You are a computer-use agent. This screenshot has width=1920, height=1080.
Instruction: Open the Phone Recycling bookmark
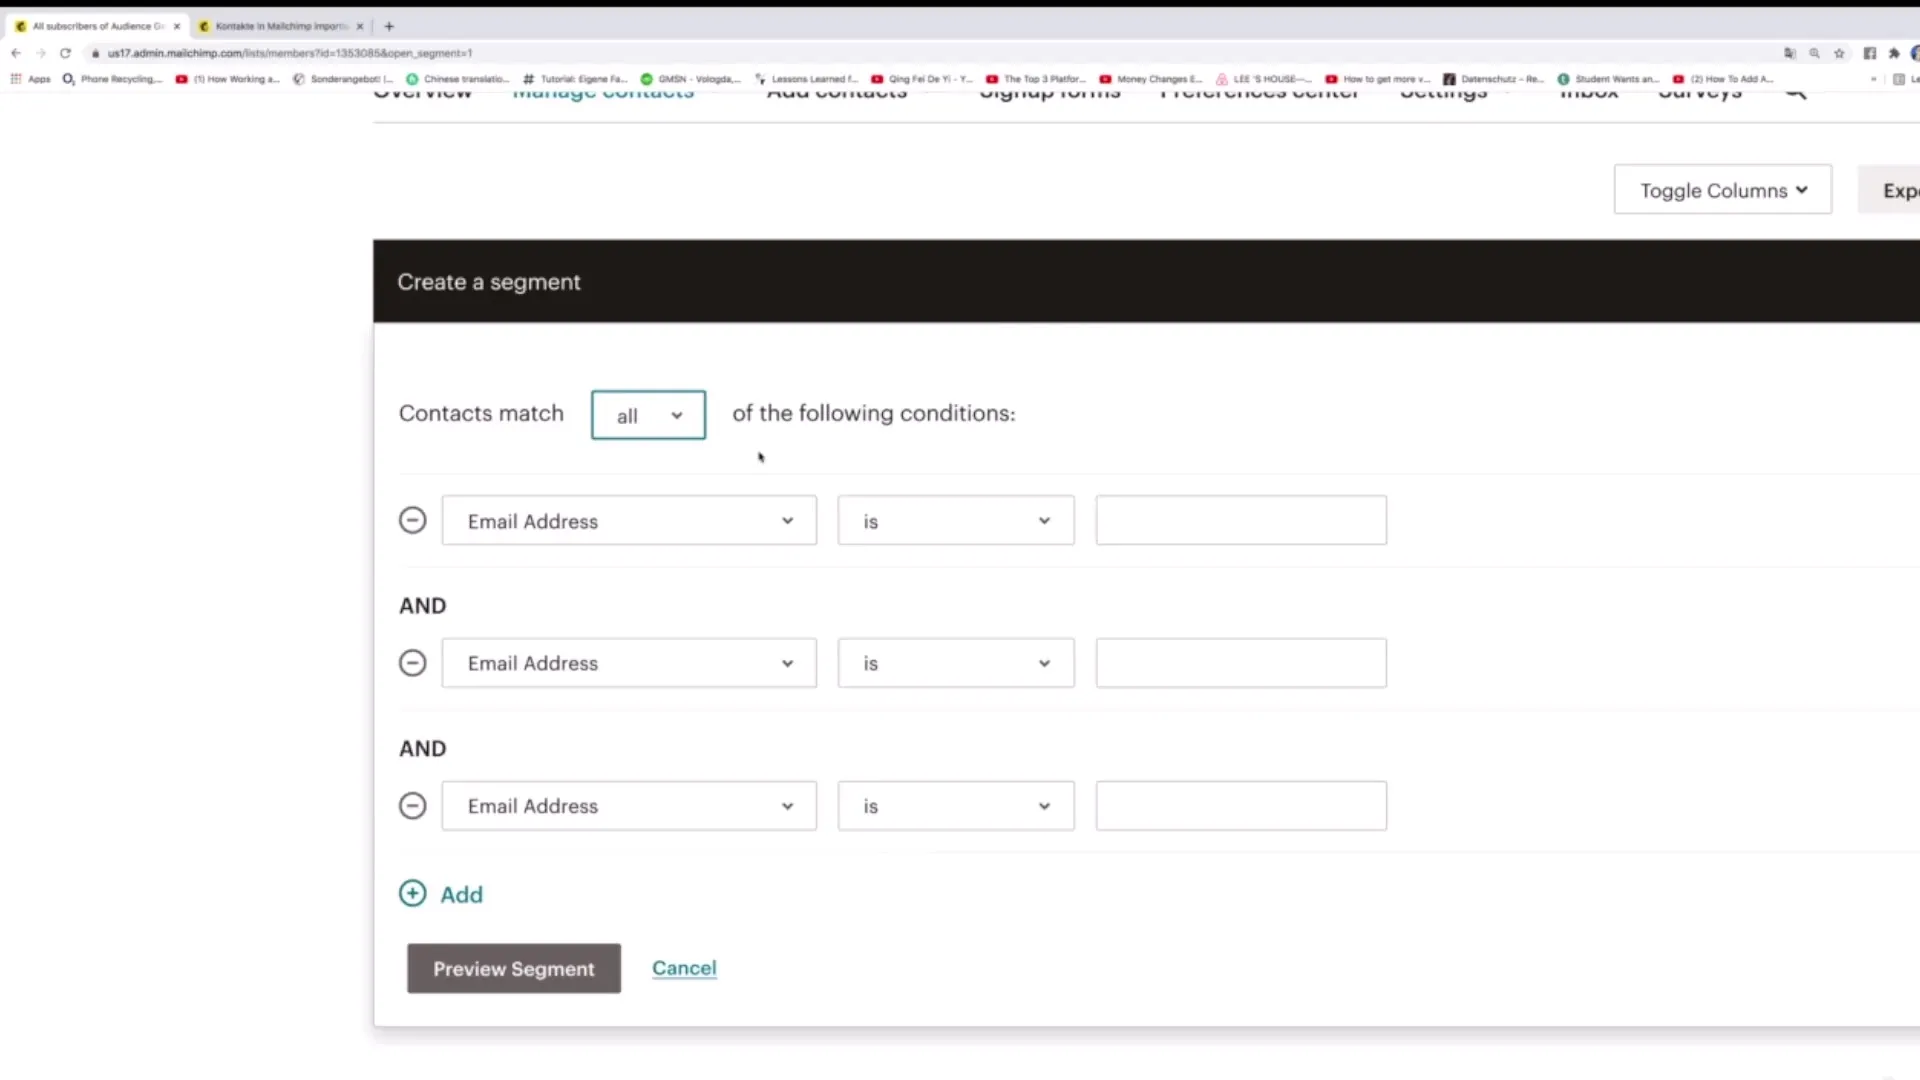112,79
